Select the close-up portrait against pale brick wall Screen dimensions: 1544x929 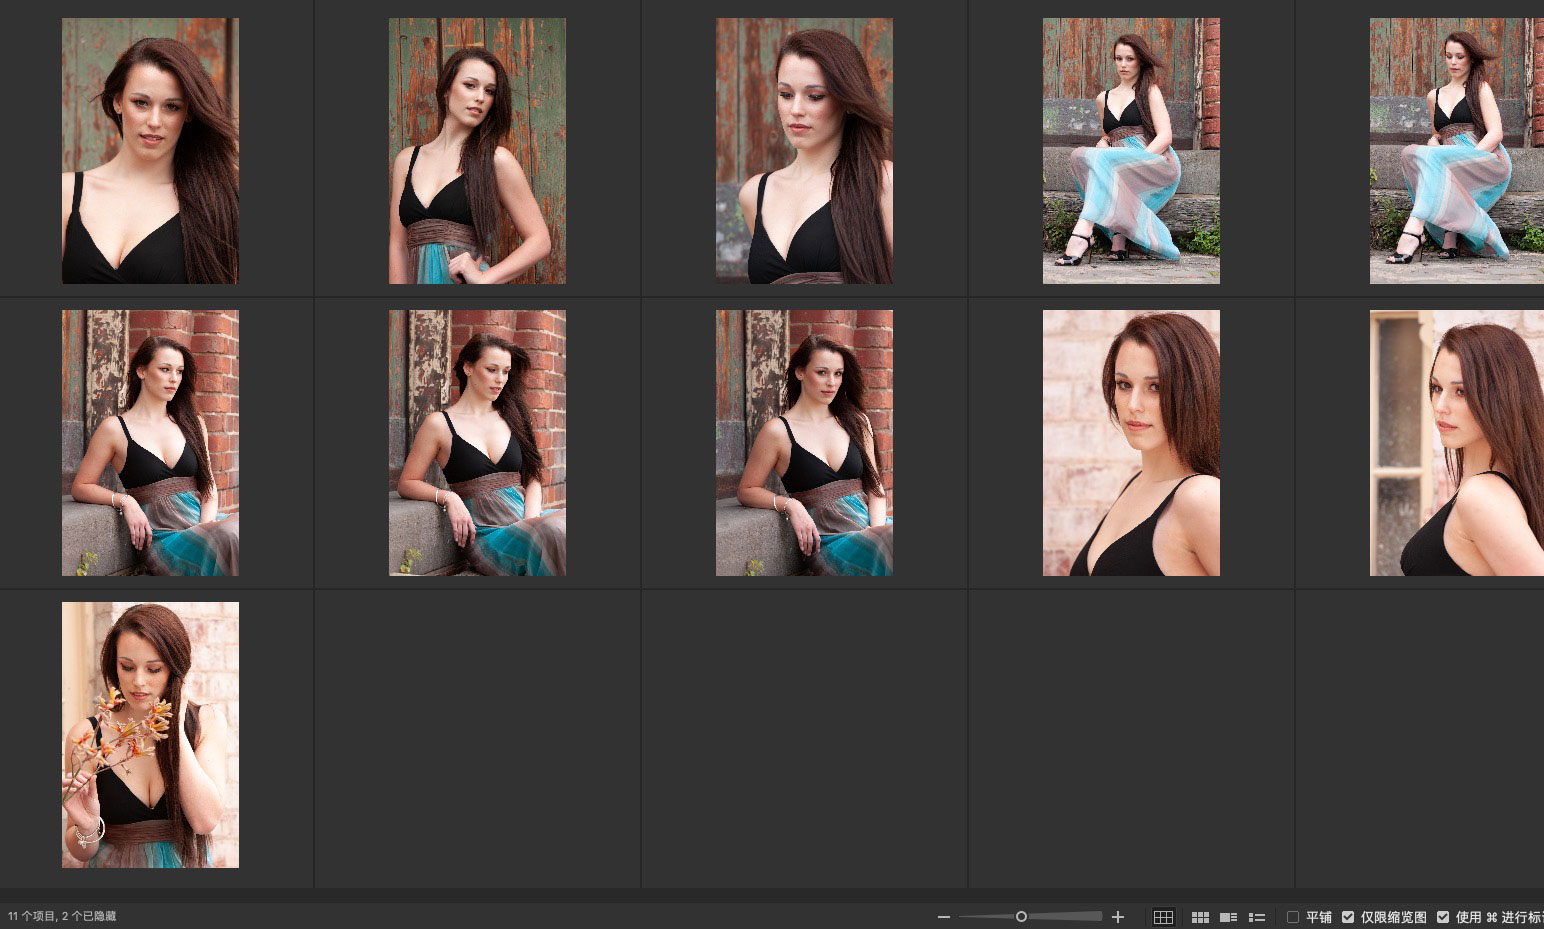point(1131,443)
